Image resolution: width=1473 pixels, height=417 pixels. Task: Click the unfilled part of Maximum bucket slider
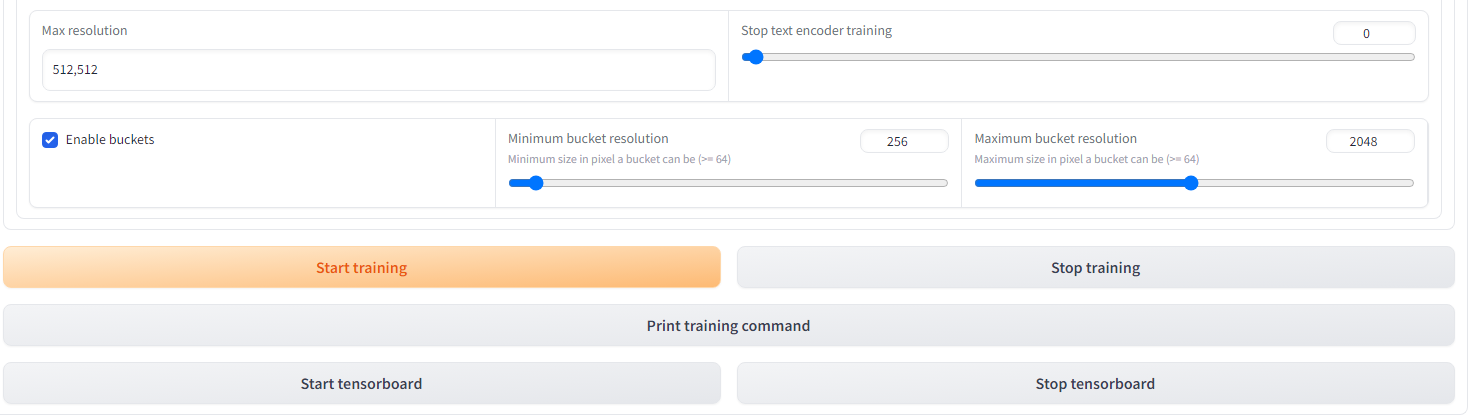1300,183
